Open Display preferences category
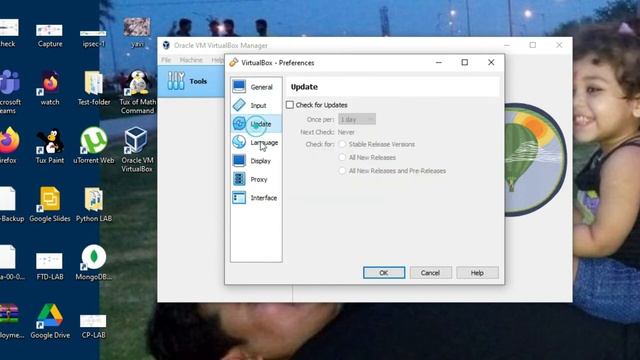The height and width of the screenshot is (360, 640). pyautogui.click(x=256, y=161)
